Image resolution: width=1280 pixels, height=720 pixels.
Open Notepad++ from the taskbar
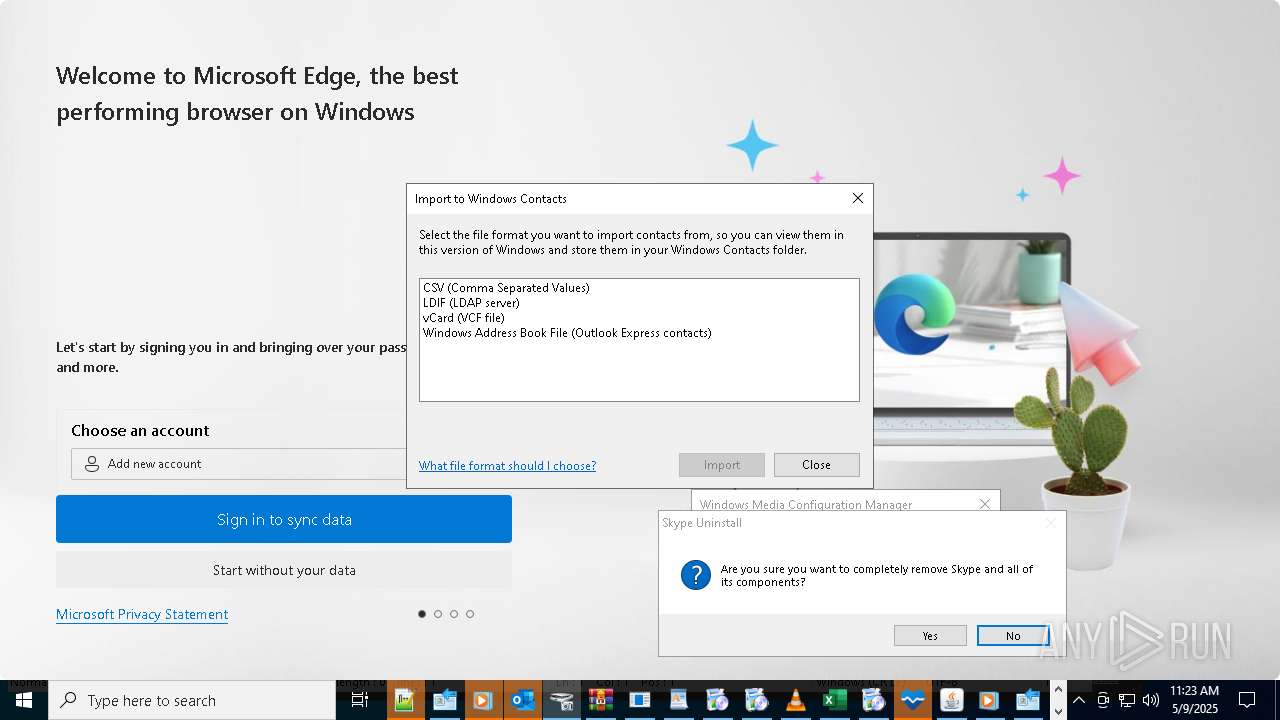(404, 700)
